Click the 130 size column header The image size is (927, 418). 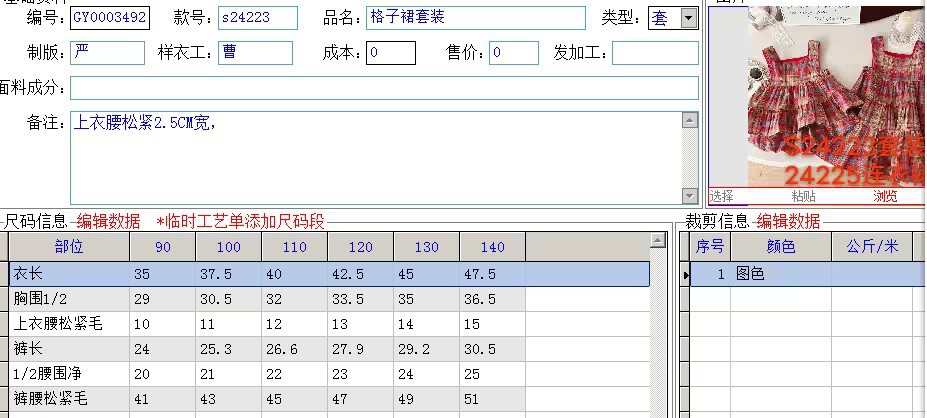(x=427, y=247)
